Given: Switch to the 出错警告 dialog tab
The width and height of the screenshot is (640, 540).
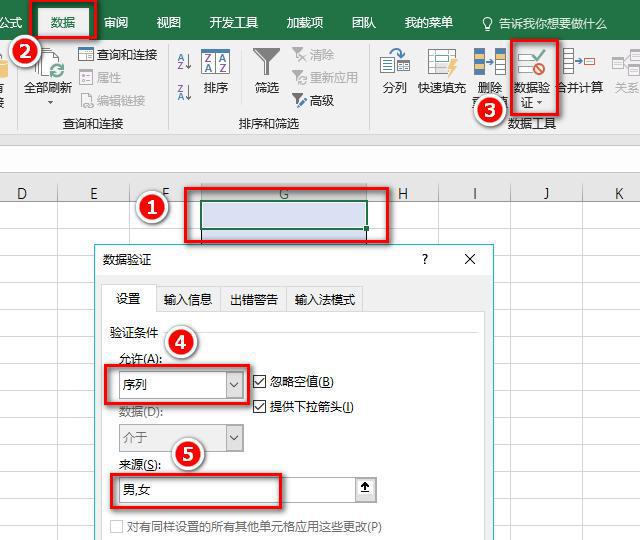Looking at the screenshot, I should tap(254, 300).
